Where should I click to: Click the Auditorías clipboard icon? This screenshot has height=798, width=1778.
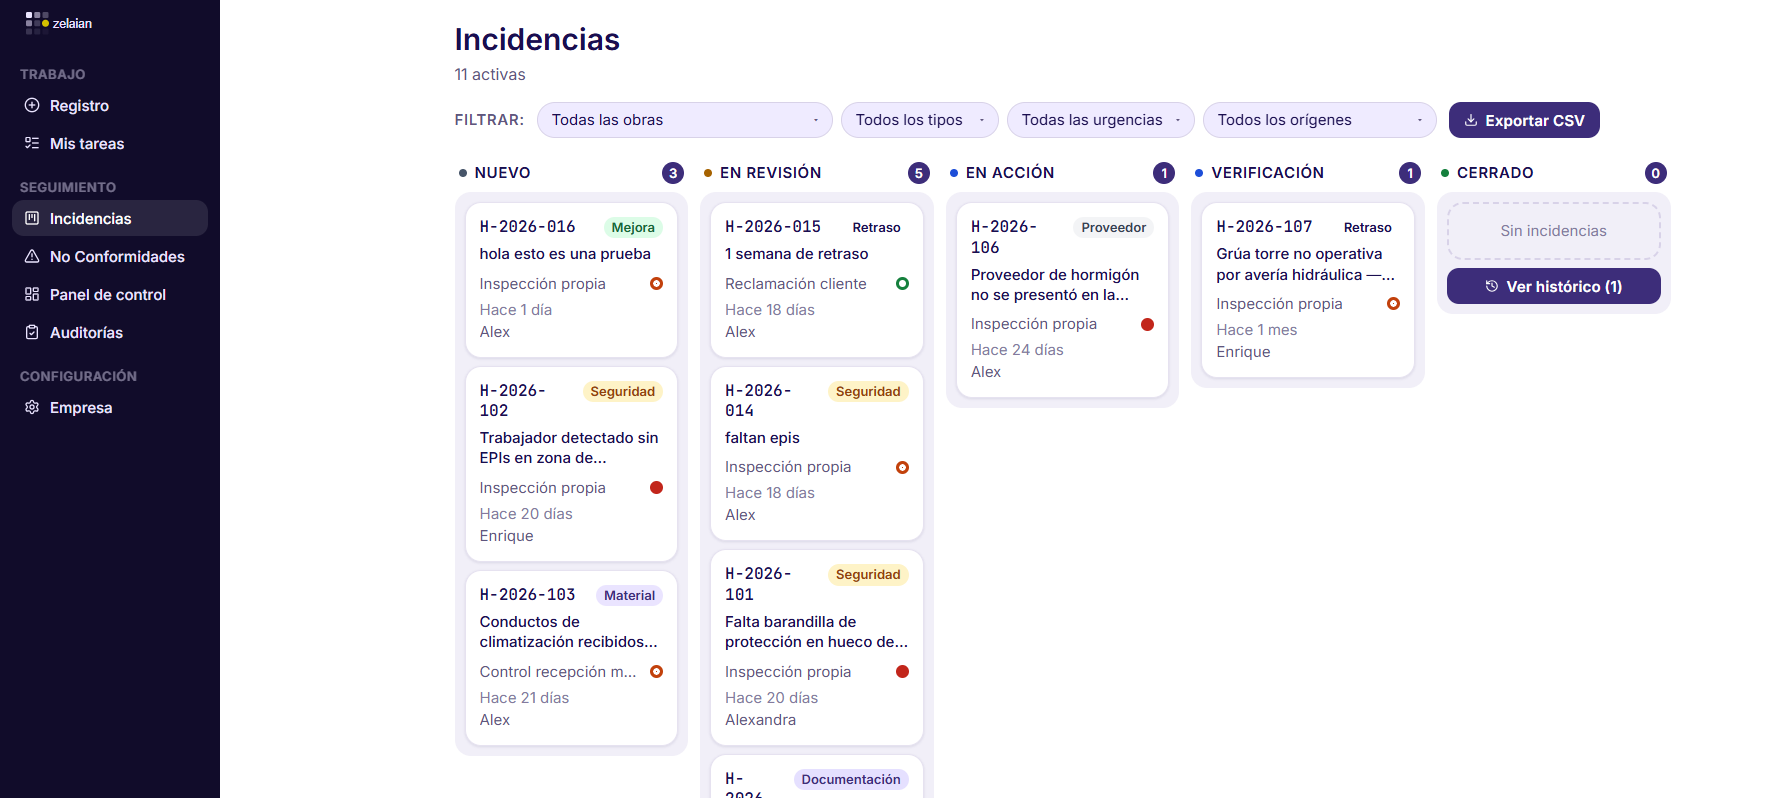click(32, 332)
